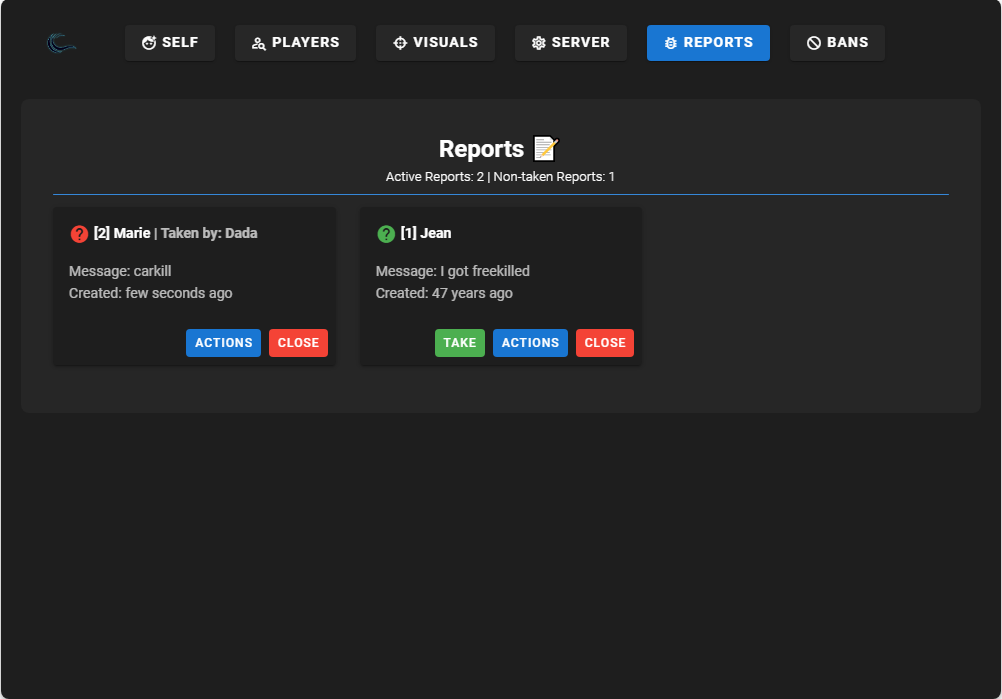This screenshot has width=1002, height=699.
Task: Open the BANS tab
Action: tap(837, 42)
